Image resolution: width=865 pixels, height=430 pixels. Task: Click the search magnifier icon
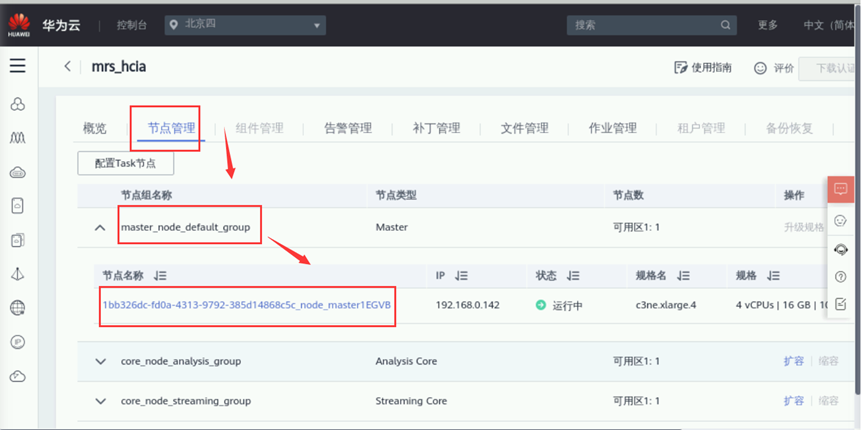(x=725, y=25)
